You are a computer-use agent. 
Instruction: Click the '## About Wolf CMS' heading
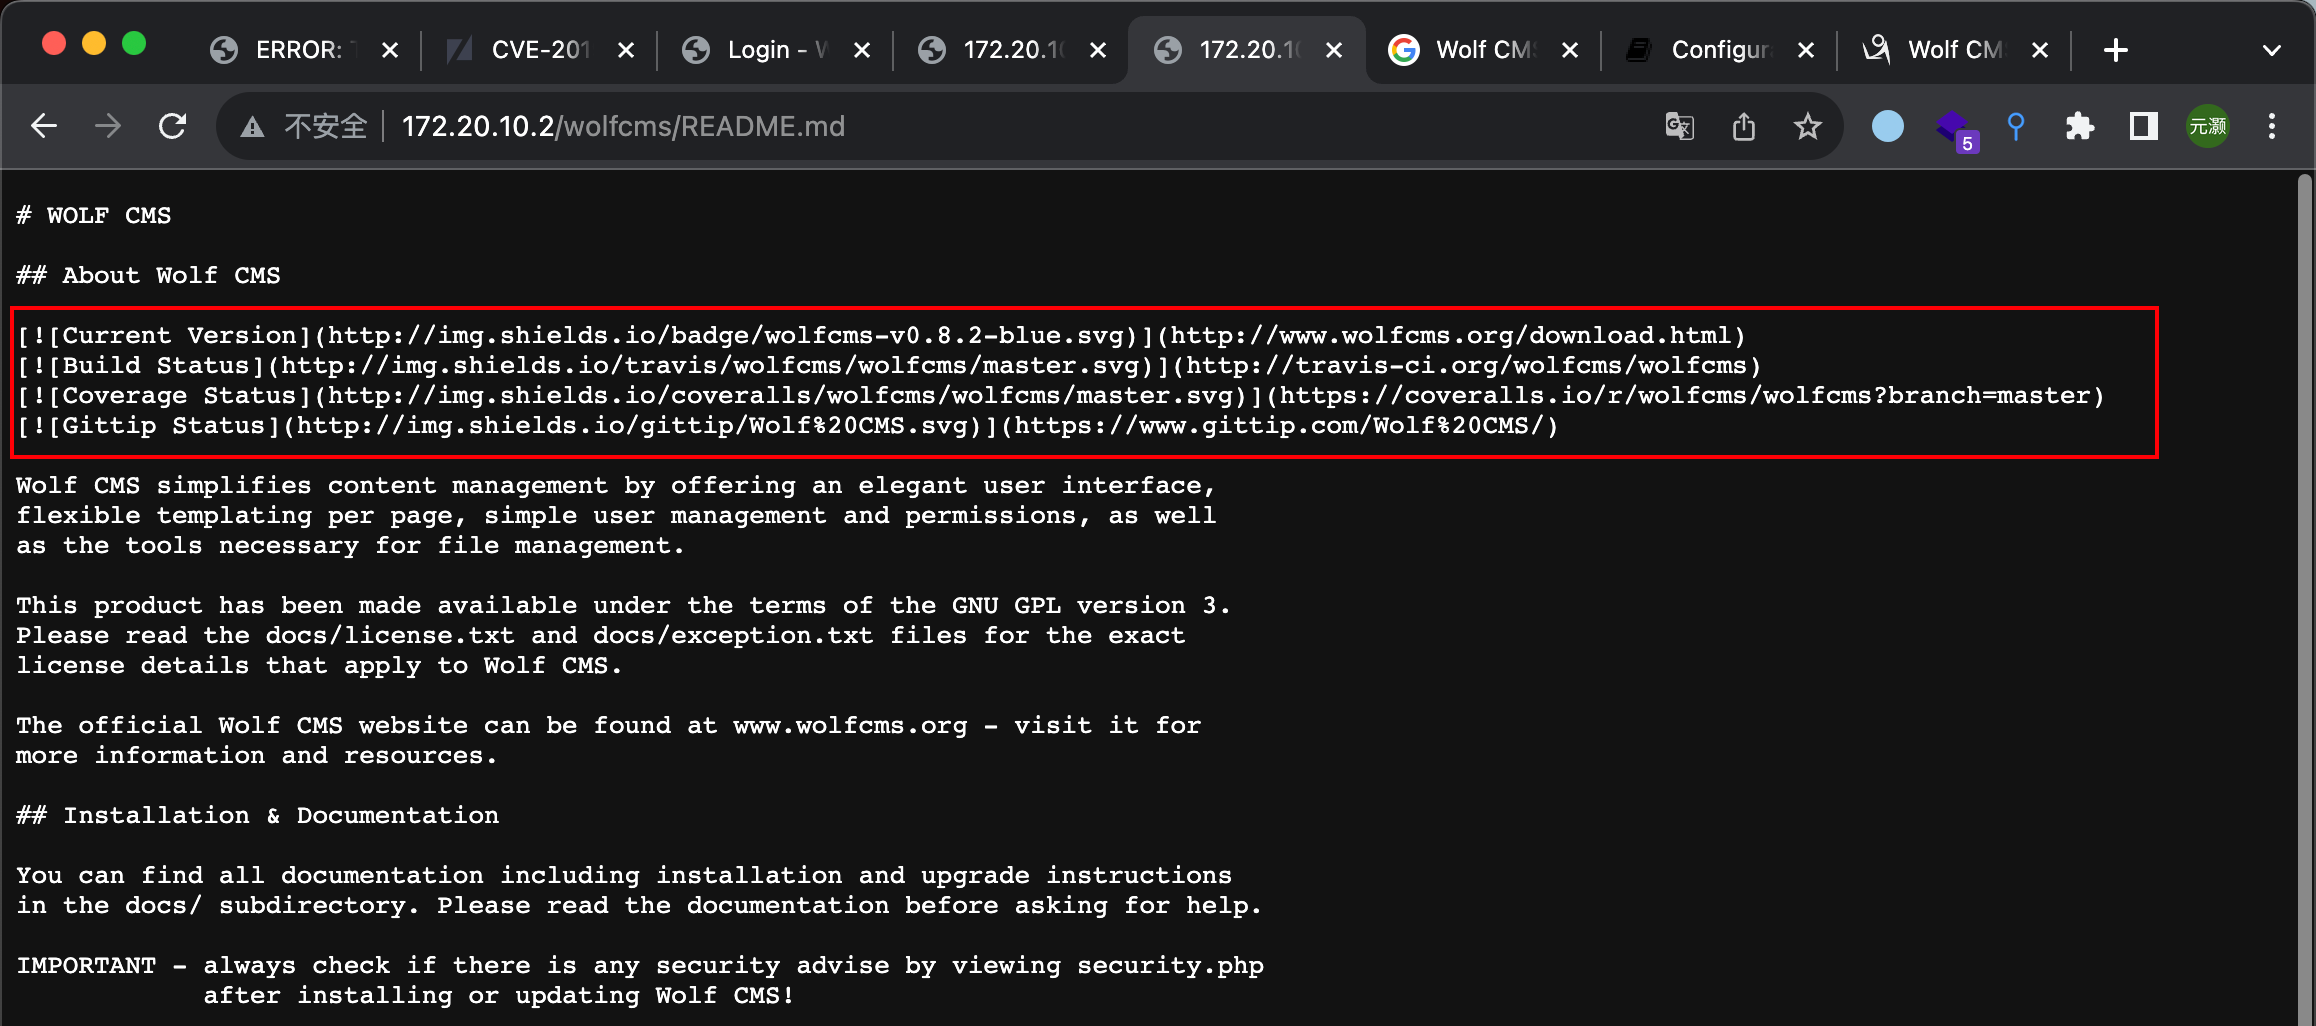(x=148, y=276)
